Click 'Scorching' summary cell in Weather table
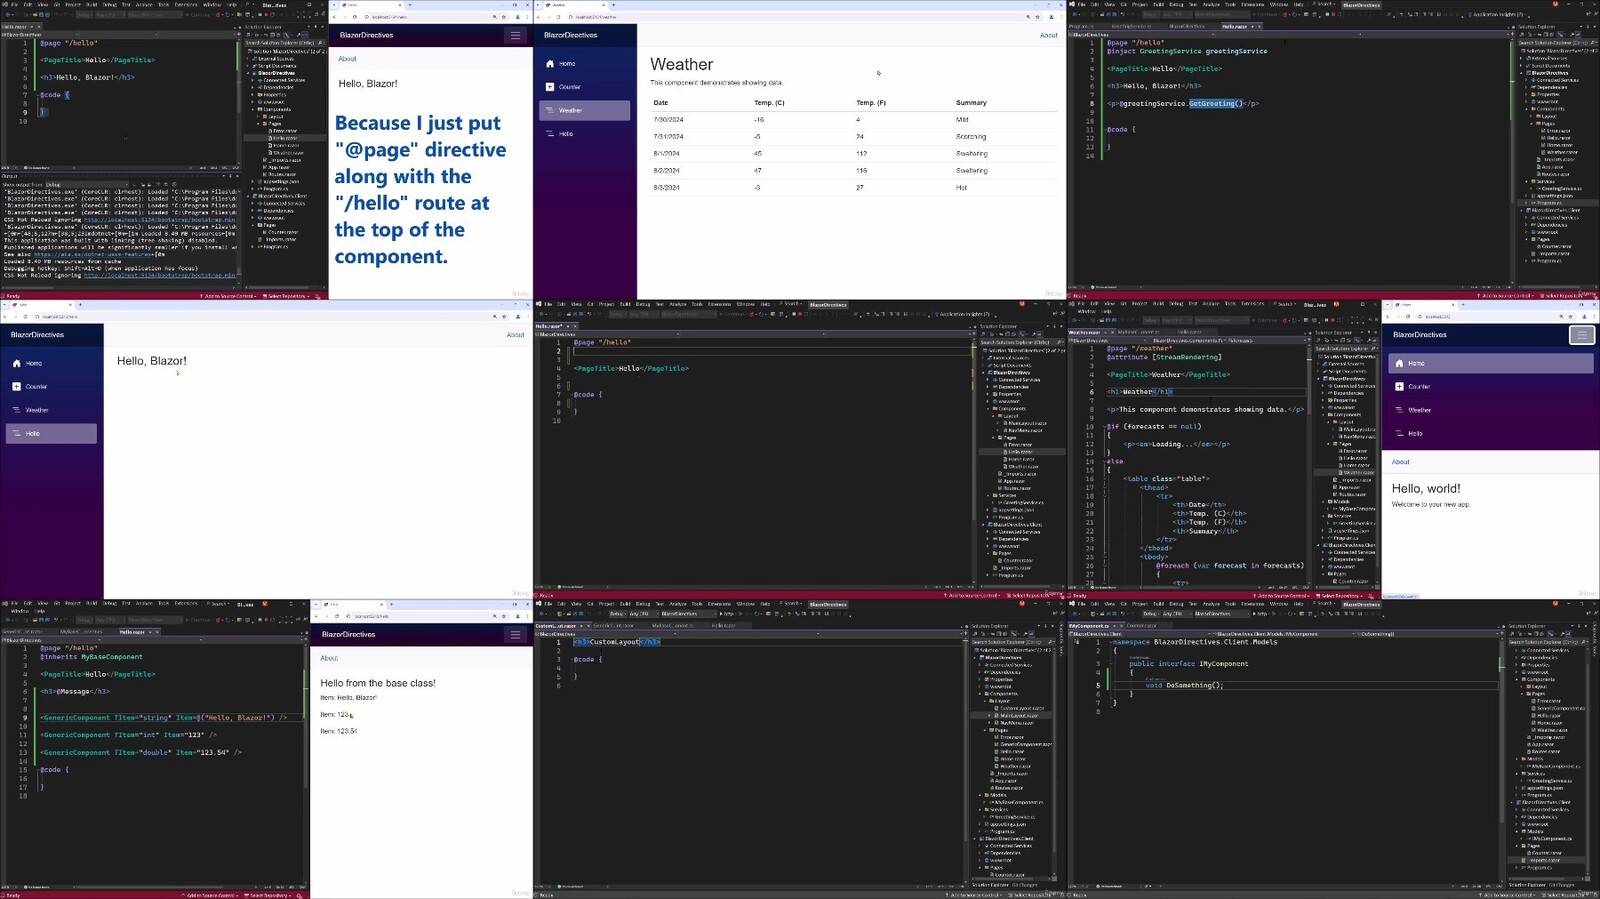The width and height of the screenshot is (1600, 899). point(971,137)
